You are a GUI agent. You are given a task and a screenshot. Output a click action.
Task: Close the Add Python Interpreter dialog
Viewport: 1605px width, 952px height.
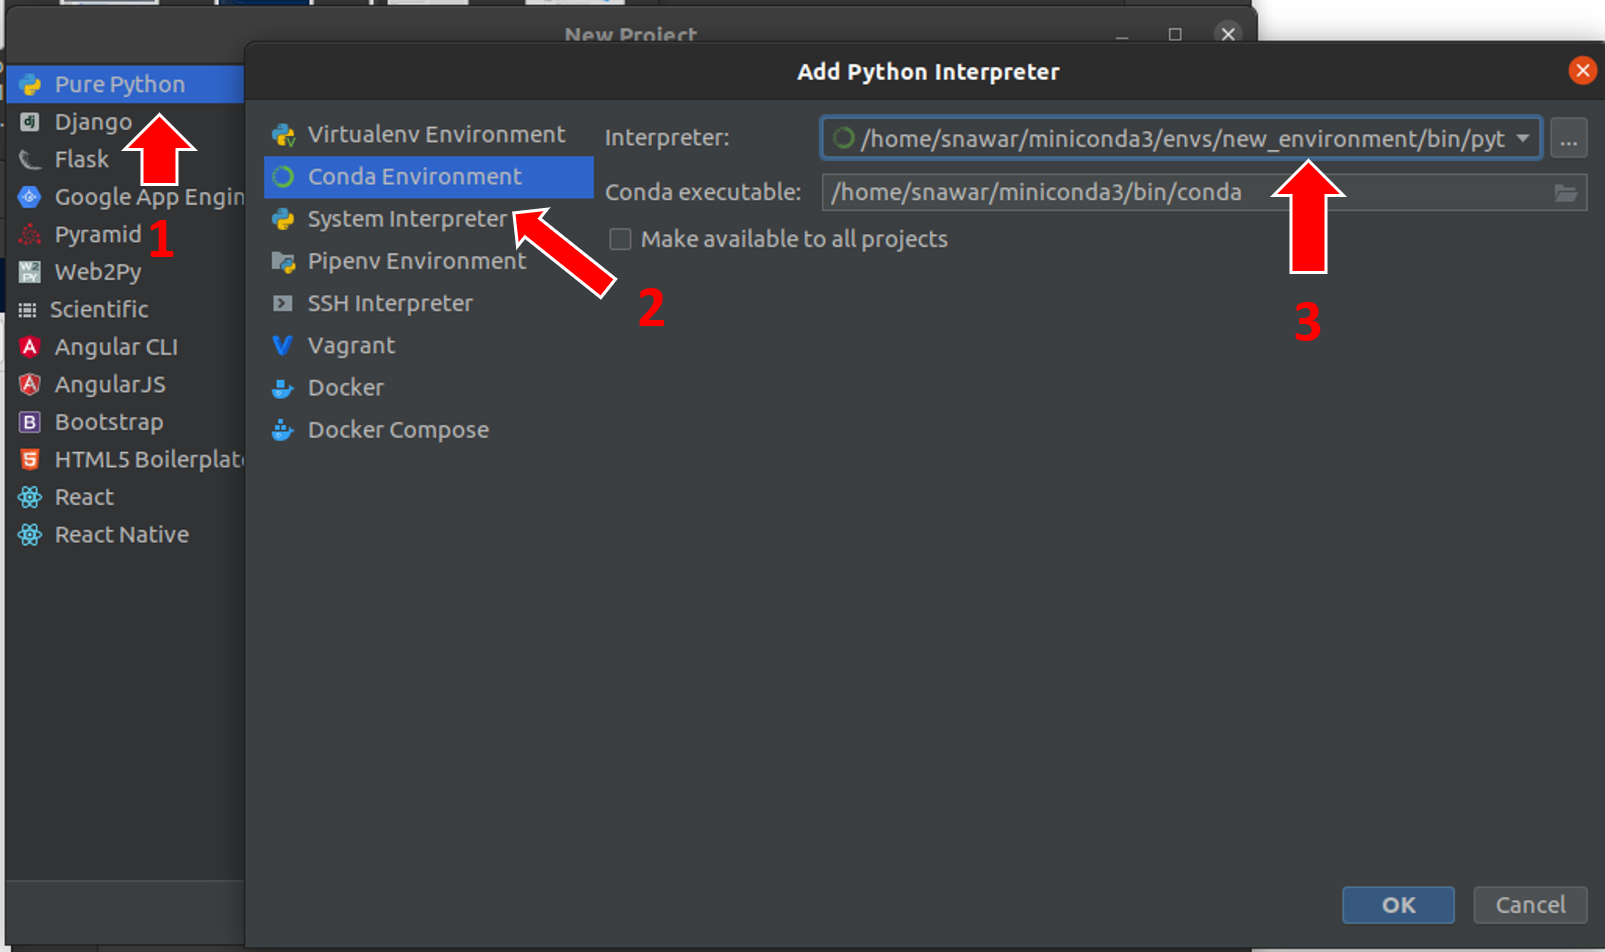(x=1582, y=71)
